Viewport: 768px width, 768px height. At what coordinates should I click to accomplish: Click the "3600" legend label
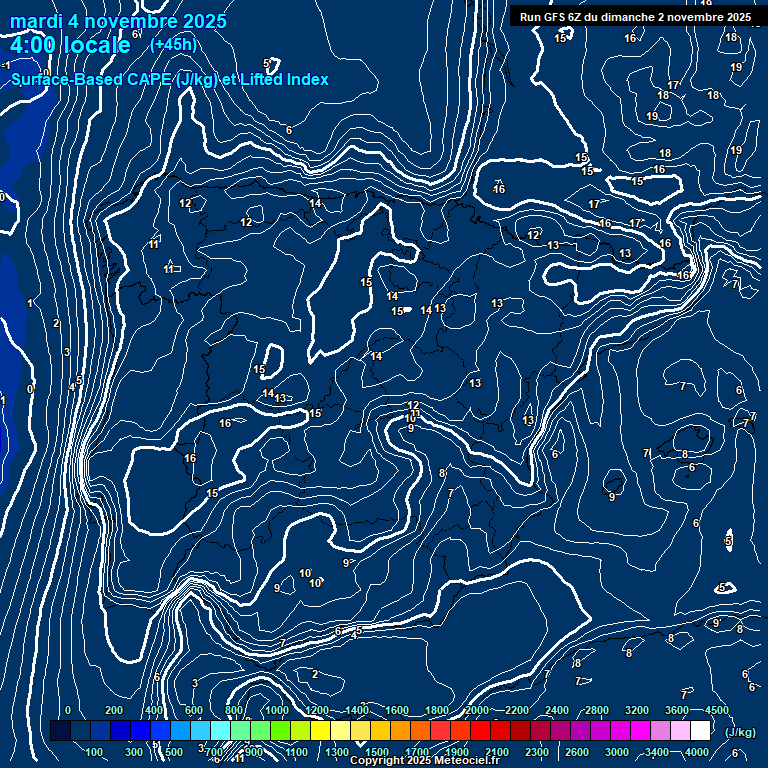point(677,710)
